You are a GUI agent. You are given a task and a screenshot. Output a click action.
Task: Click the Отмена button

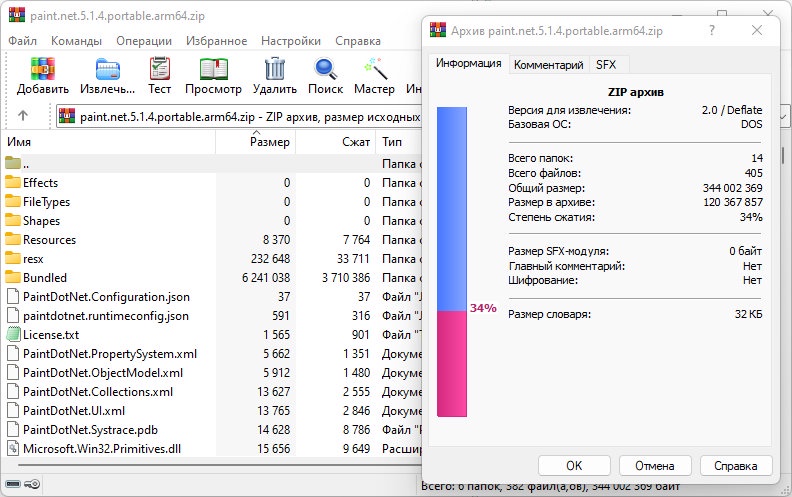coord(655,465)
